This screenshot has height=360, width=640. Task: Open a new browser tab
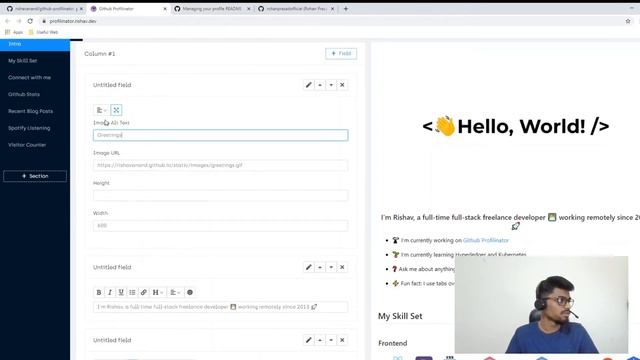pyautogui.click(x=346, y=9)
